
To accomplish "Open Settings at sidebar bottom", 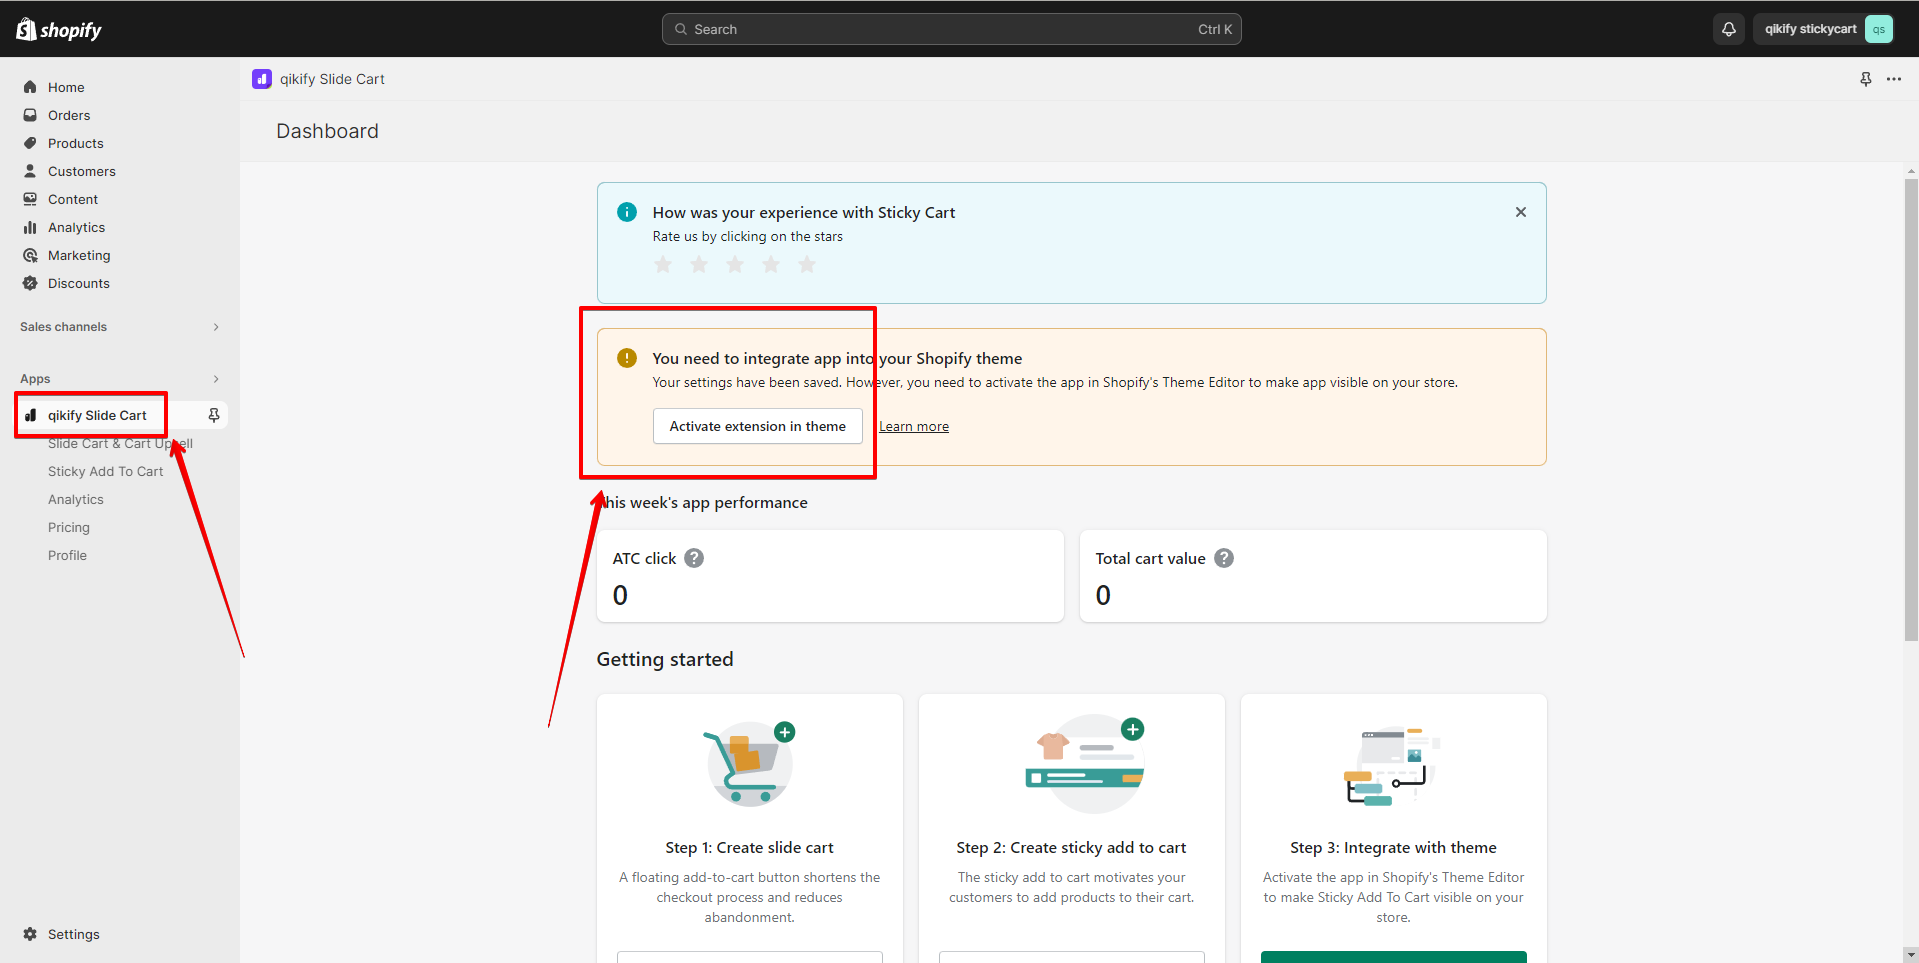I will [x=74, y=934].
